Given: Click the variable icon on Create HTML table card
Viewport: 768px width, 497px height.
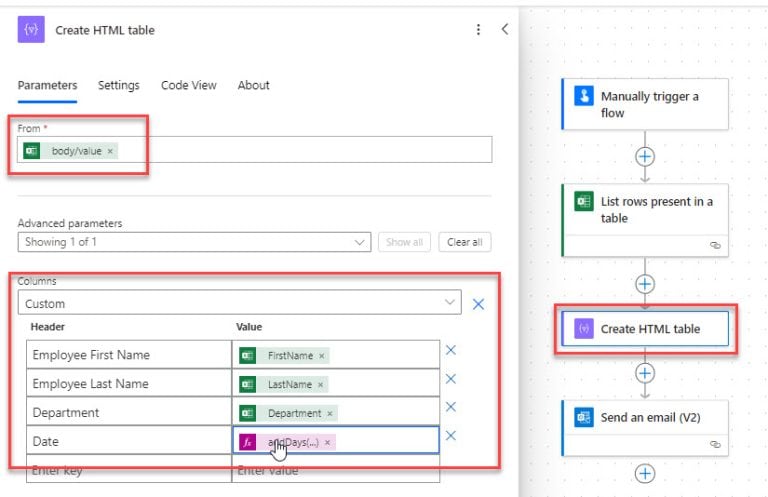Looking at the screenshot, I should pyautogui.click(x=584, y=329).
